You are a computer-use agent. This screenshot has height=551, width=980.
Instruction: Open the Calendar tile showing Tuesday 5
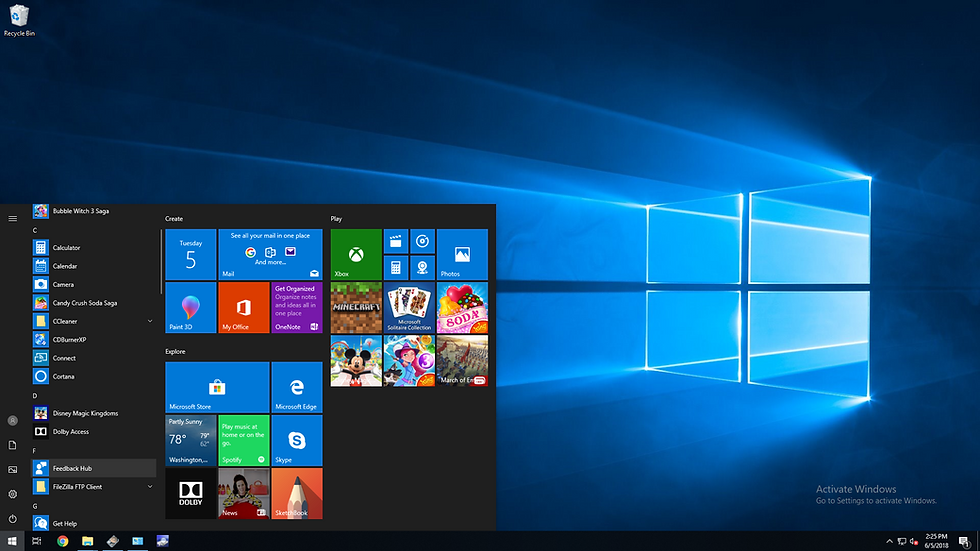coord(191,254)
